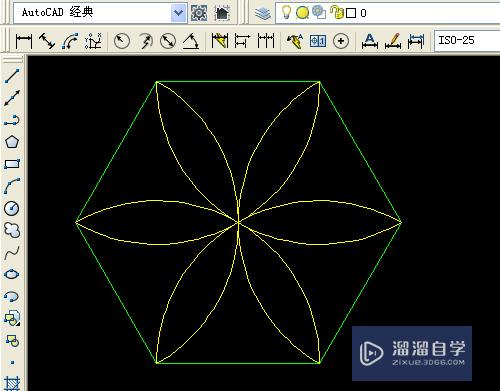
Task: Select the Polyline tool
Action: click(x=12, y=120)
